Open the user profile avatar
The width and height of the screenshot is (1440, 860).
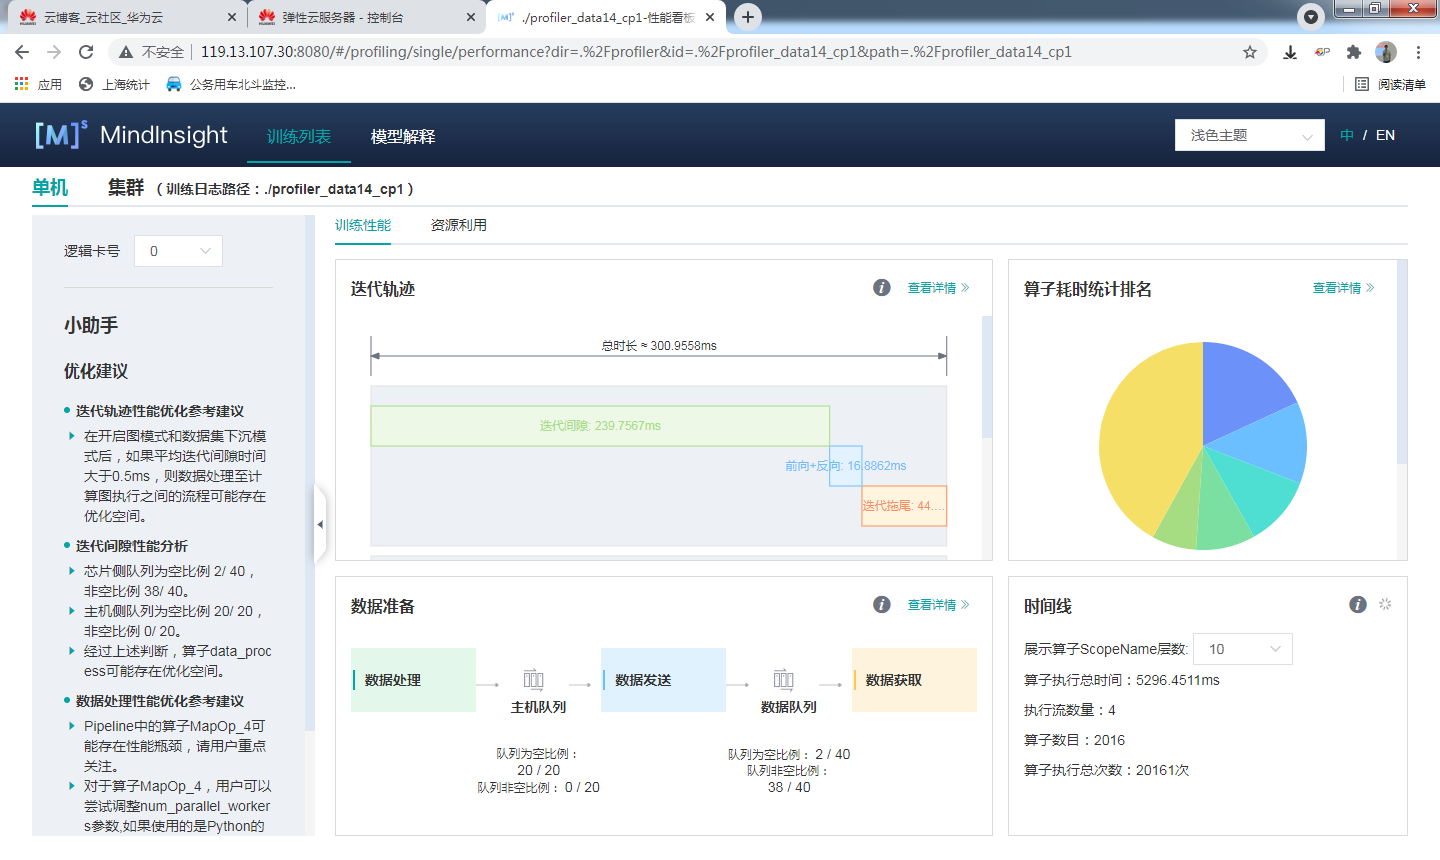[x=1386, y=52]
